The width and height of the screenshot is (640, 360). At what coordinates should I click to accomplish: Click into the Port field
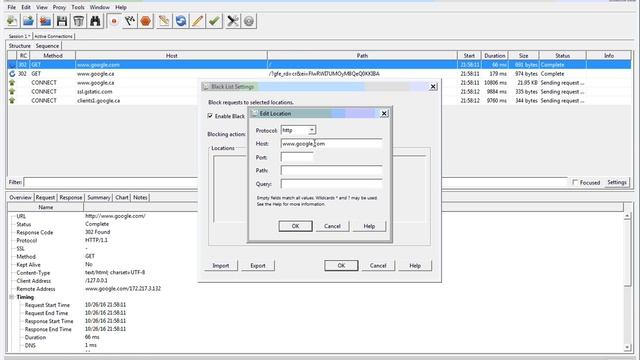coord(297,157)
